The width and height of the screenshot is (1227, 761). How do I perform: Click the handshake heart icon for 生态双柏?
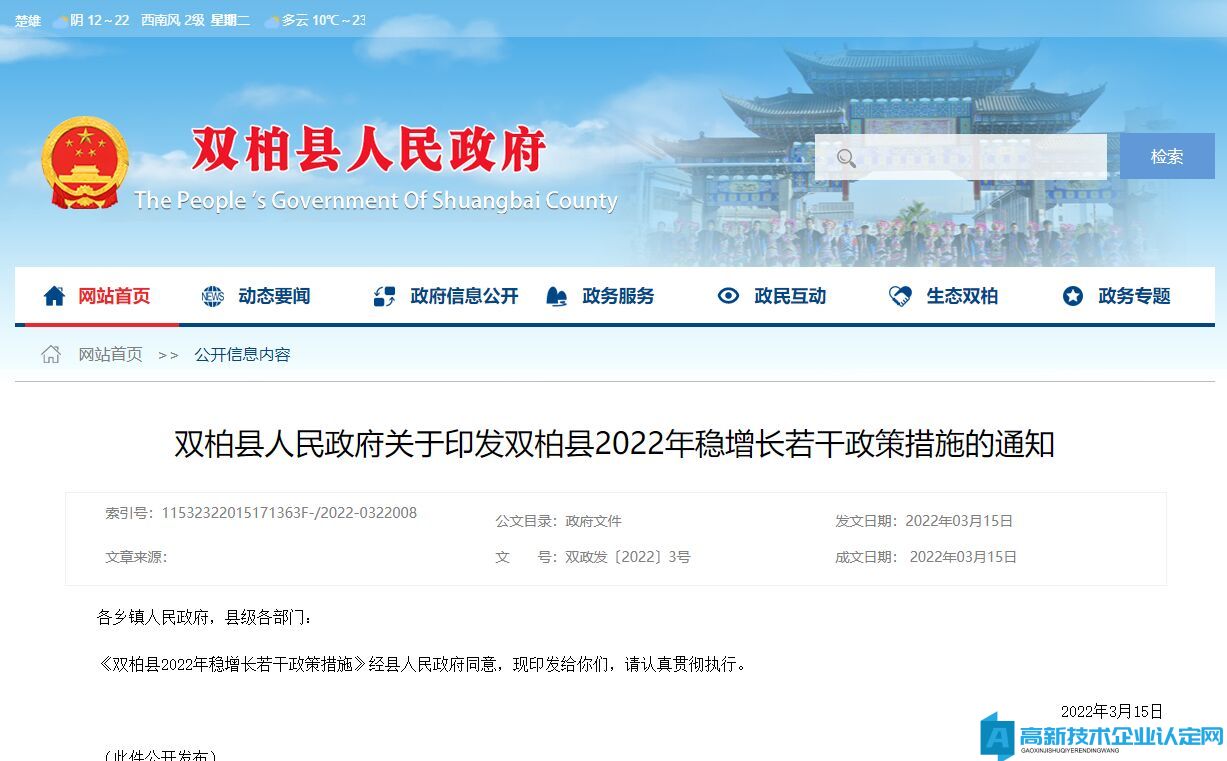[x=900, y=296]
